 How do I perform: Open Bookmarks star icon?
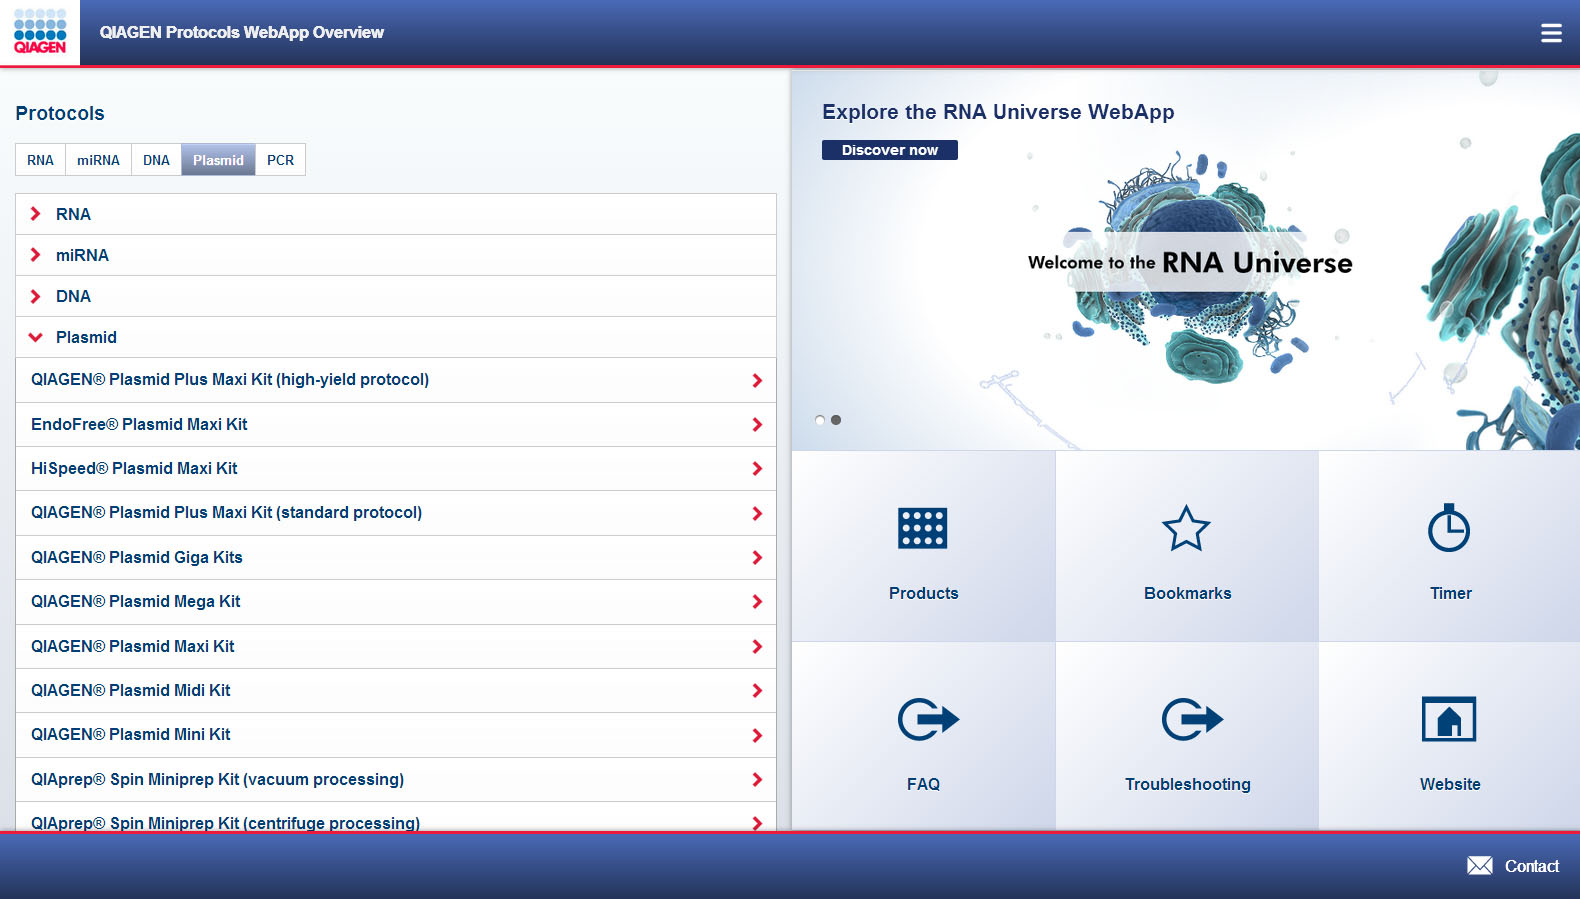click(1186, 528)
